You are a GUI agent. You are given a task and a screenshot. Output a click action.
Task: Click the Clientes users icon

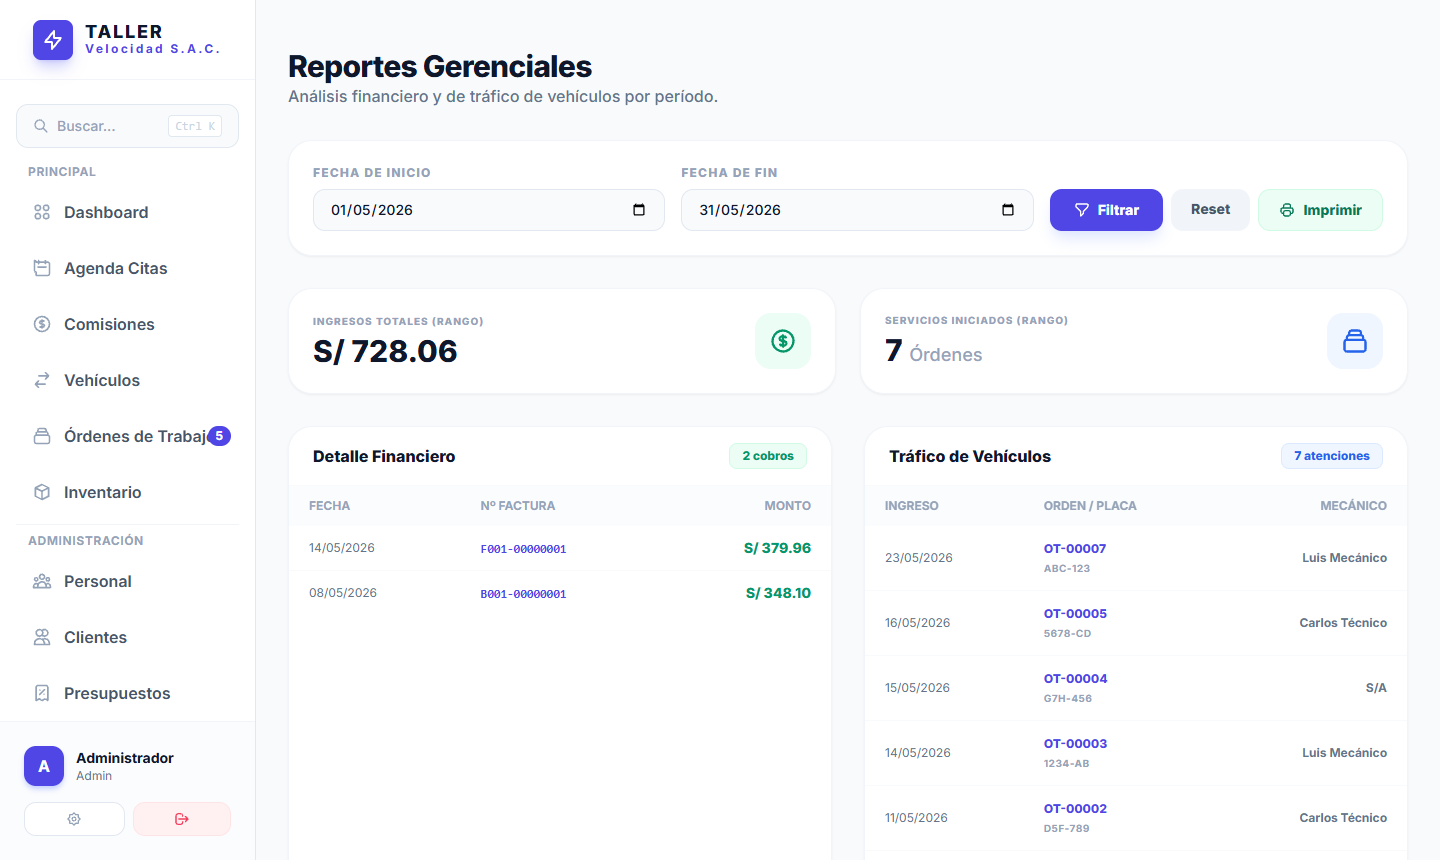point(42,637)
